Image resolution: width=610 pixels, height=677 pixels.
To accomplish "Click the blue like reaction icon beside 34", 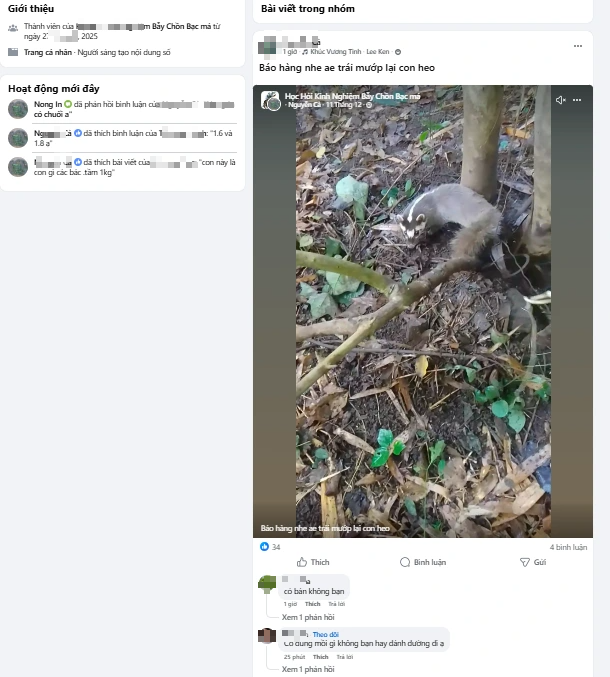I will pos(265,547).
